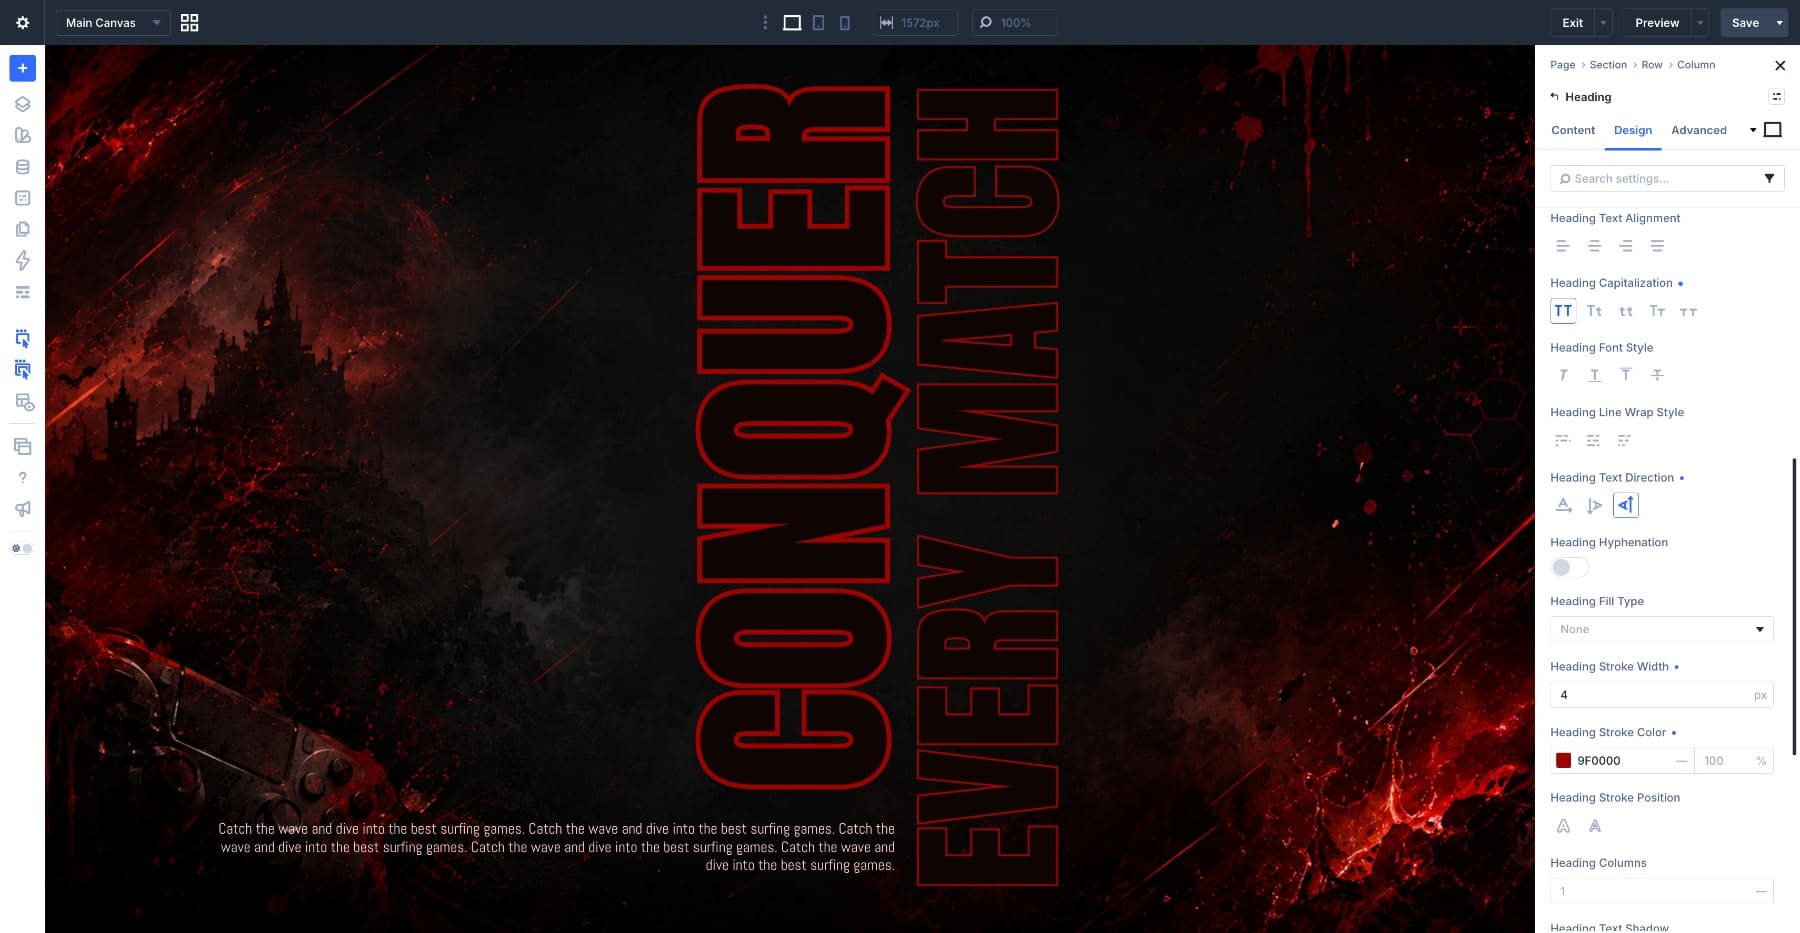
Task: Open the Main Canvas dropdown
Action: click(x=113, y=22)
